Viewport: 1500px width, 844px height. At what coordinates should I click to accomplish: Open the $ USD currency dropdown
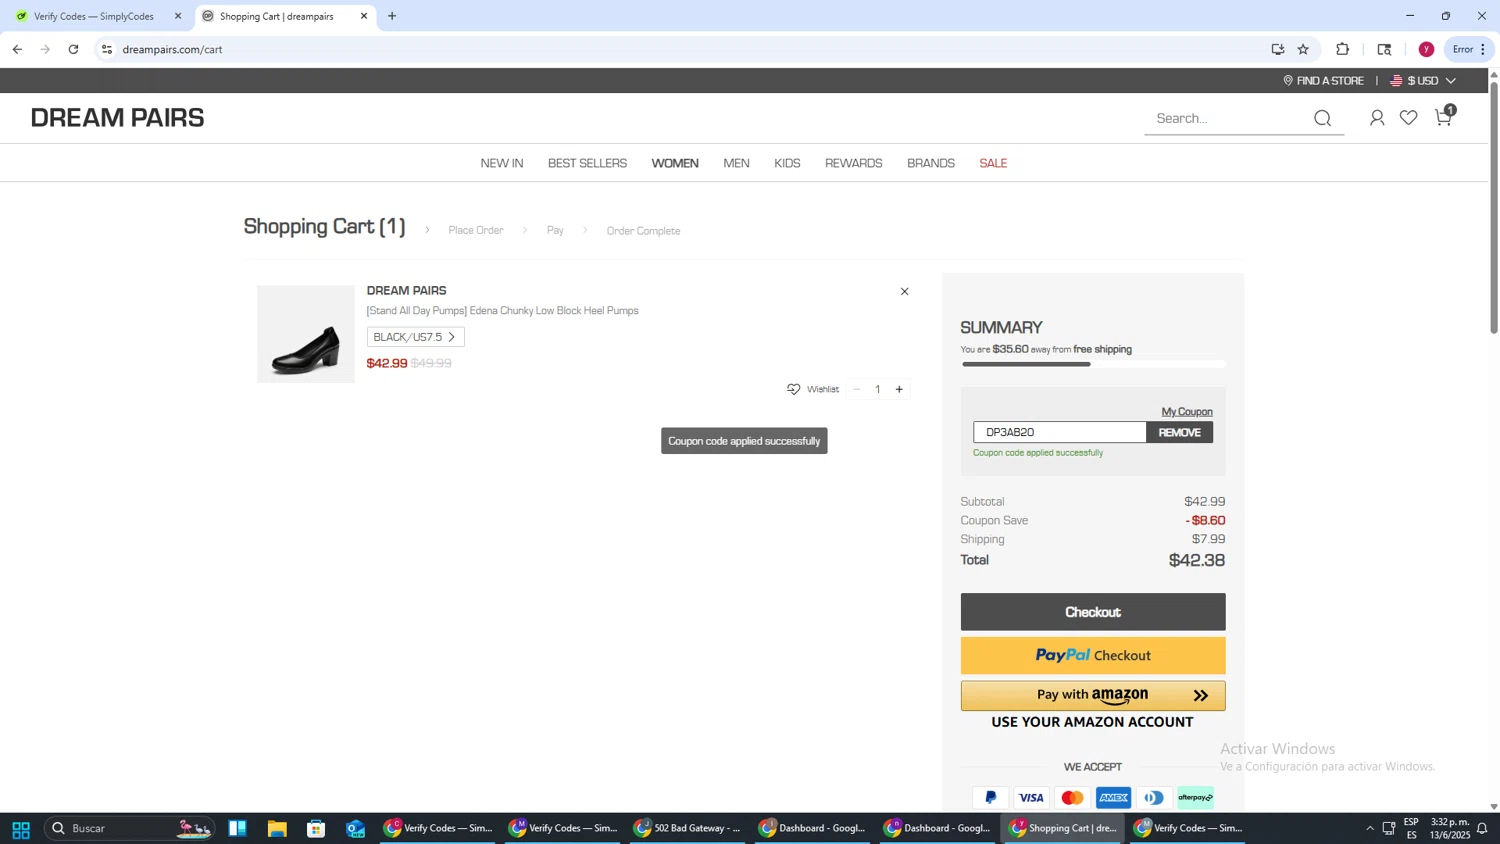[x=1423, y=81]
